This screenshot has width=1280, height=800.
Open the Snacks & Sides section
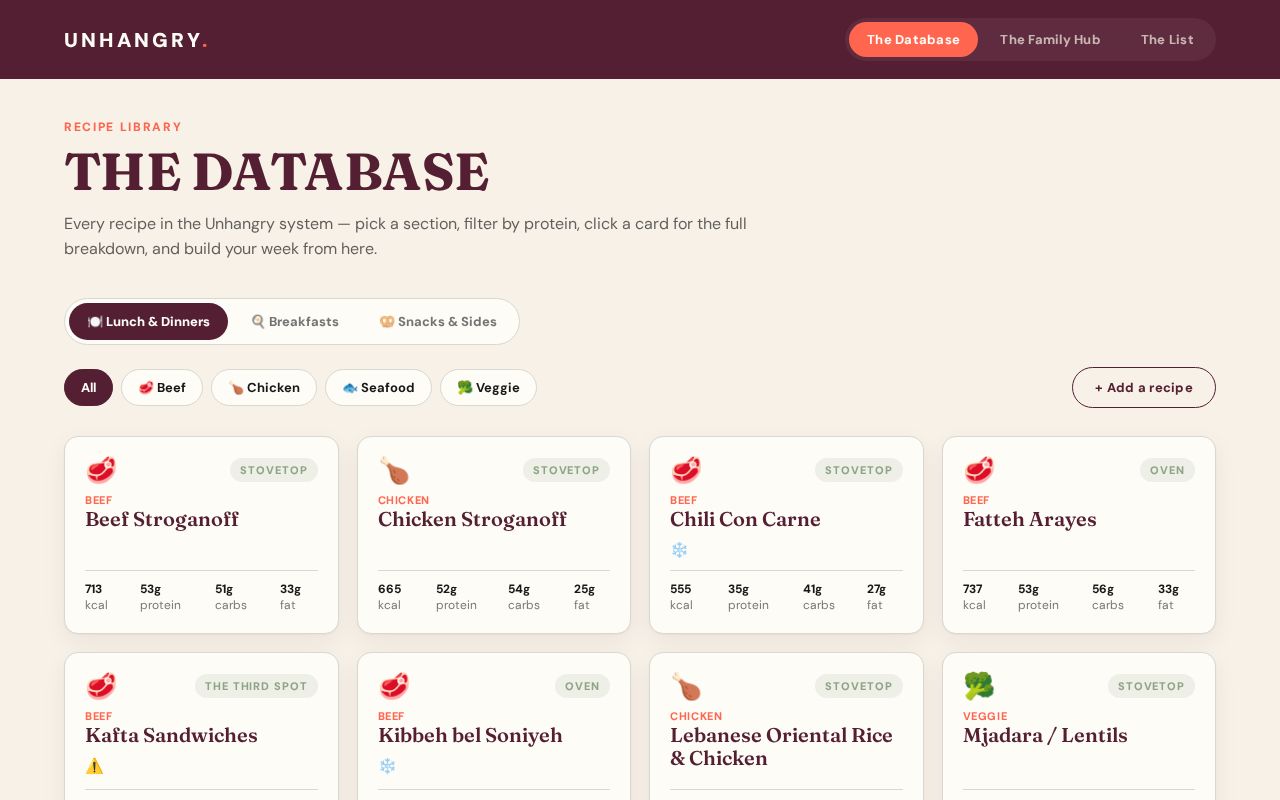(x=438, y=322)
